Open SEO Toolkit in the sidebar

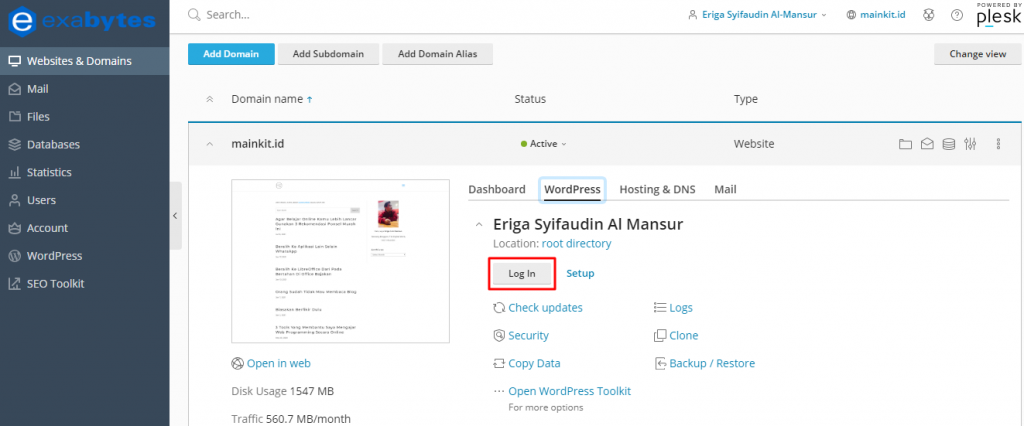point(84,284)
